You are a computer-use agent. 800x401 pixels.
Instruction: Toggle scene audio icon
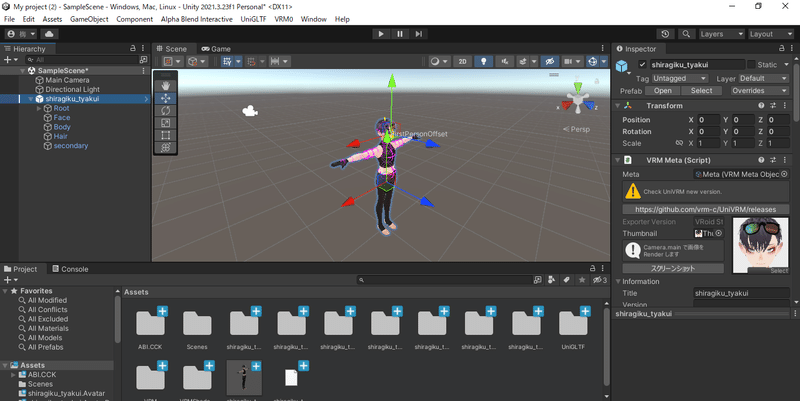[x=505, y=61]
